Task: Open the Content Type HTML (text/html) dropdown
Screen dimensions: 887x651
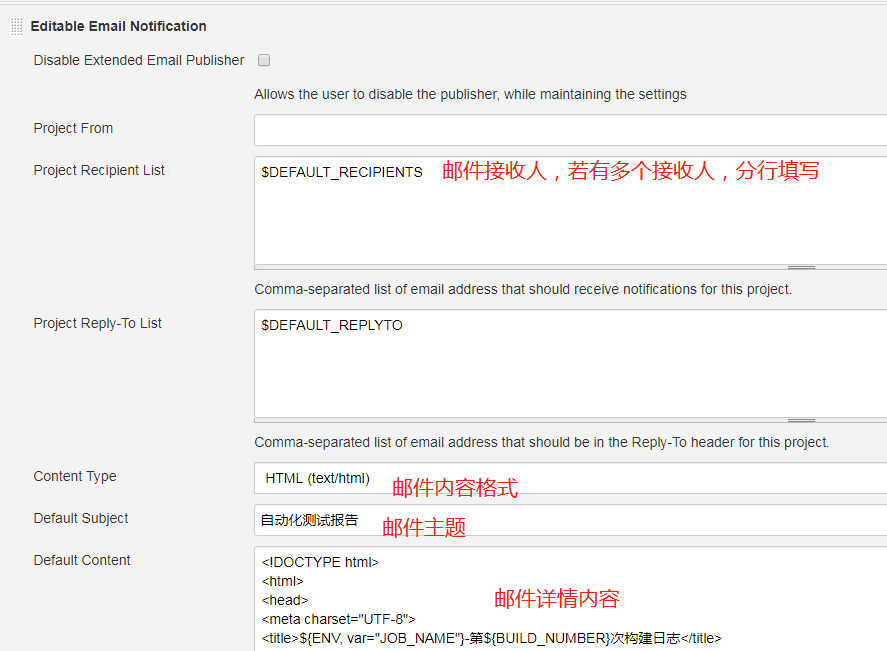Action: (x=570, y=478)
